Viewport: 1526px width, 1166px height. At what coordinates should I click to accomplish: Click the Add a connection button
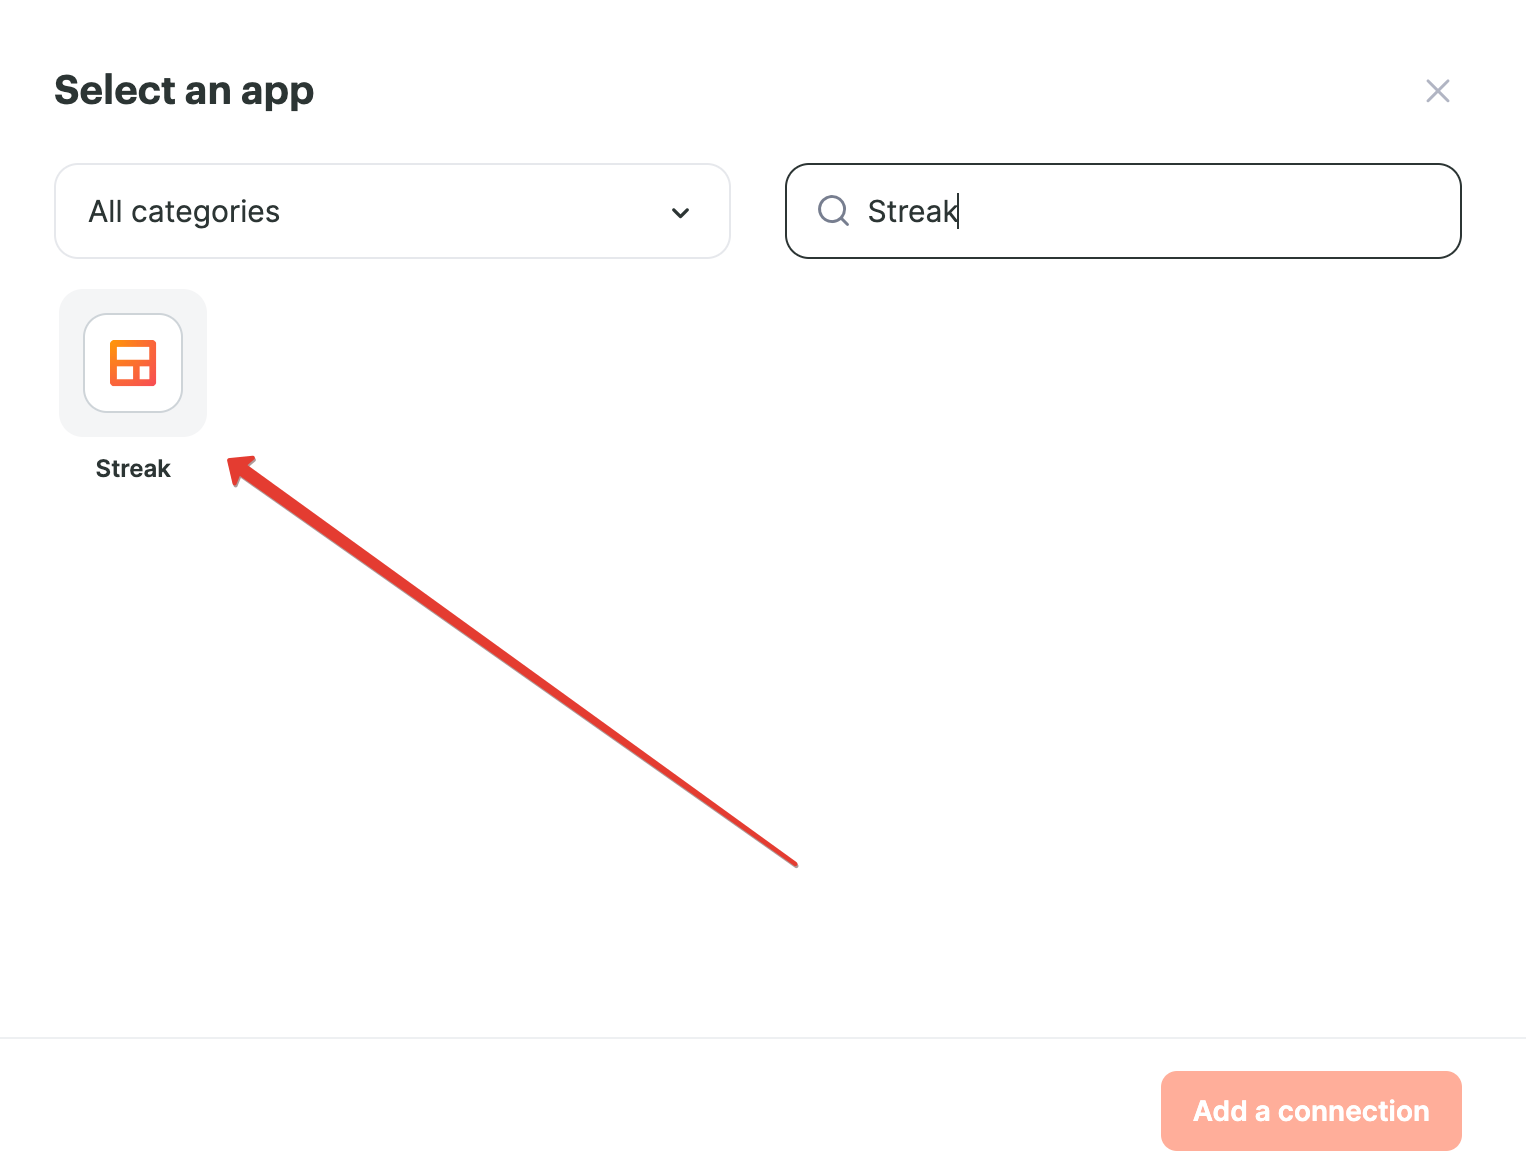pos(1311,1111)
